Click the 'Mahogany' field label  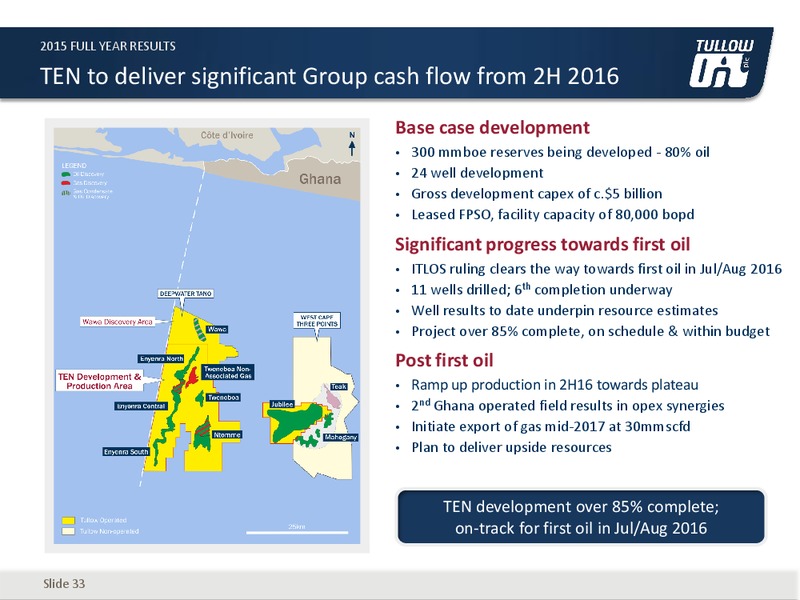point(340,438)
